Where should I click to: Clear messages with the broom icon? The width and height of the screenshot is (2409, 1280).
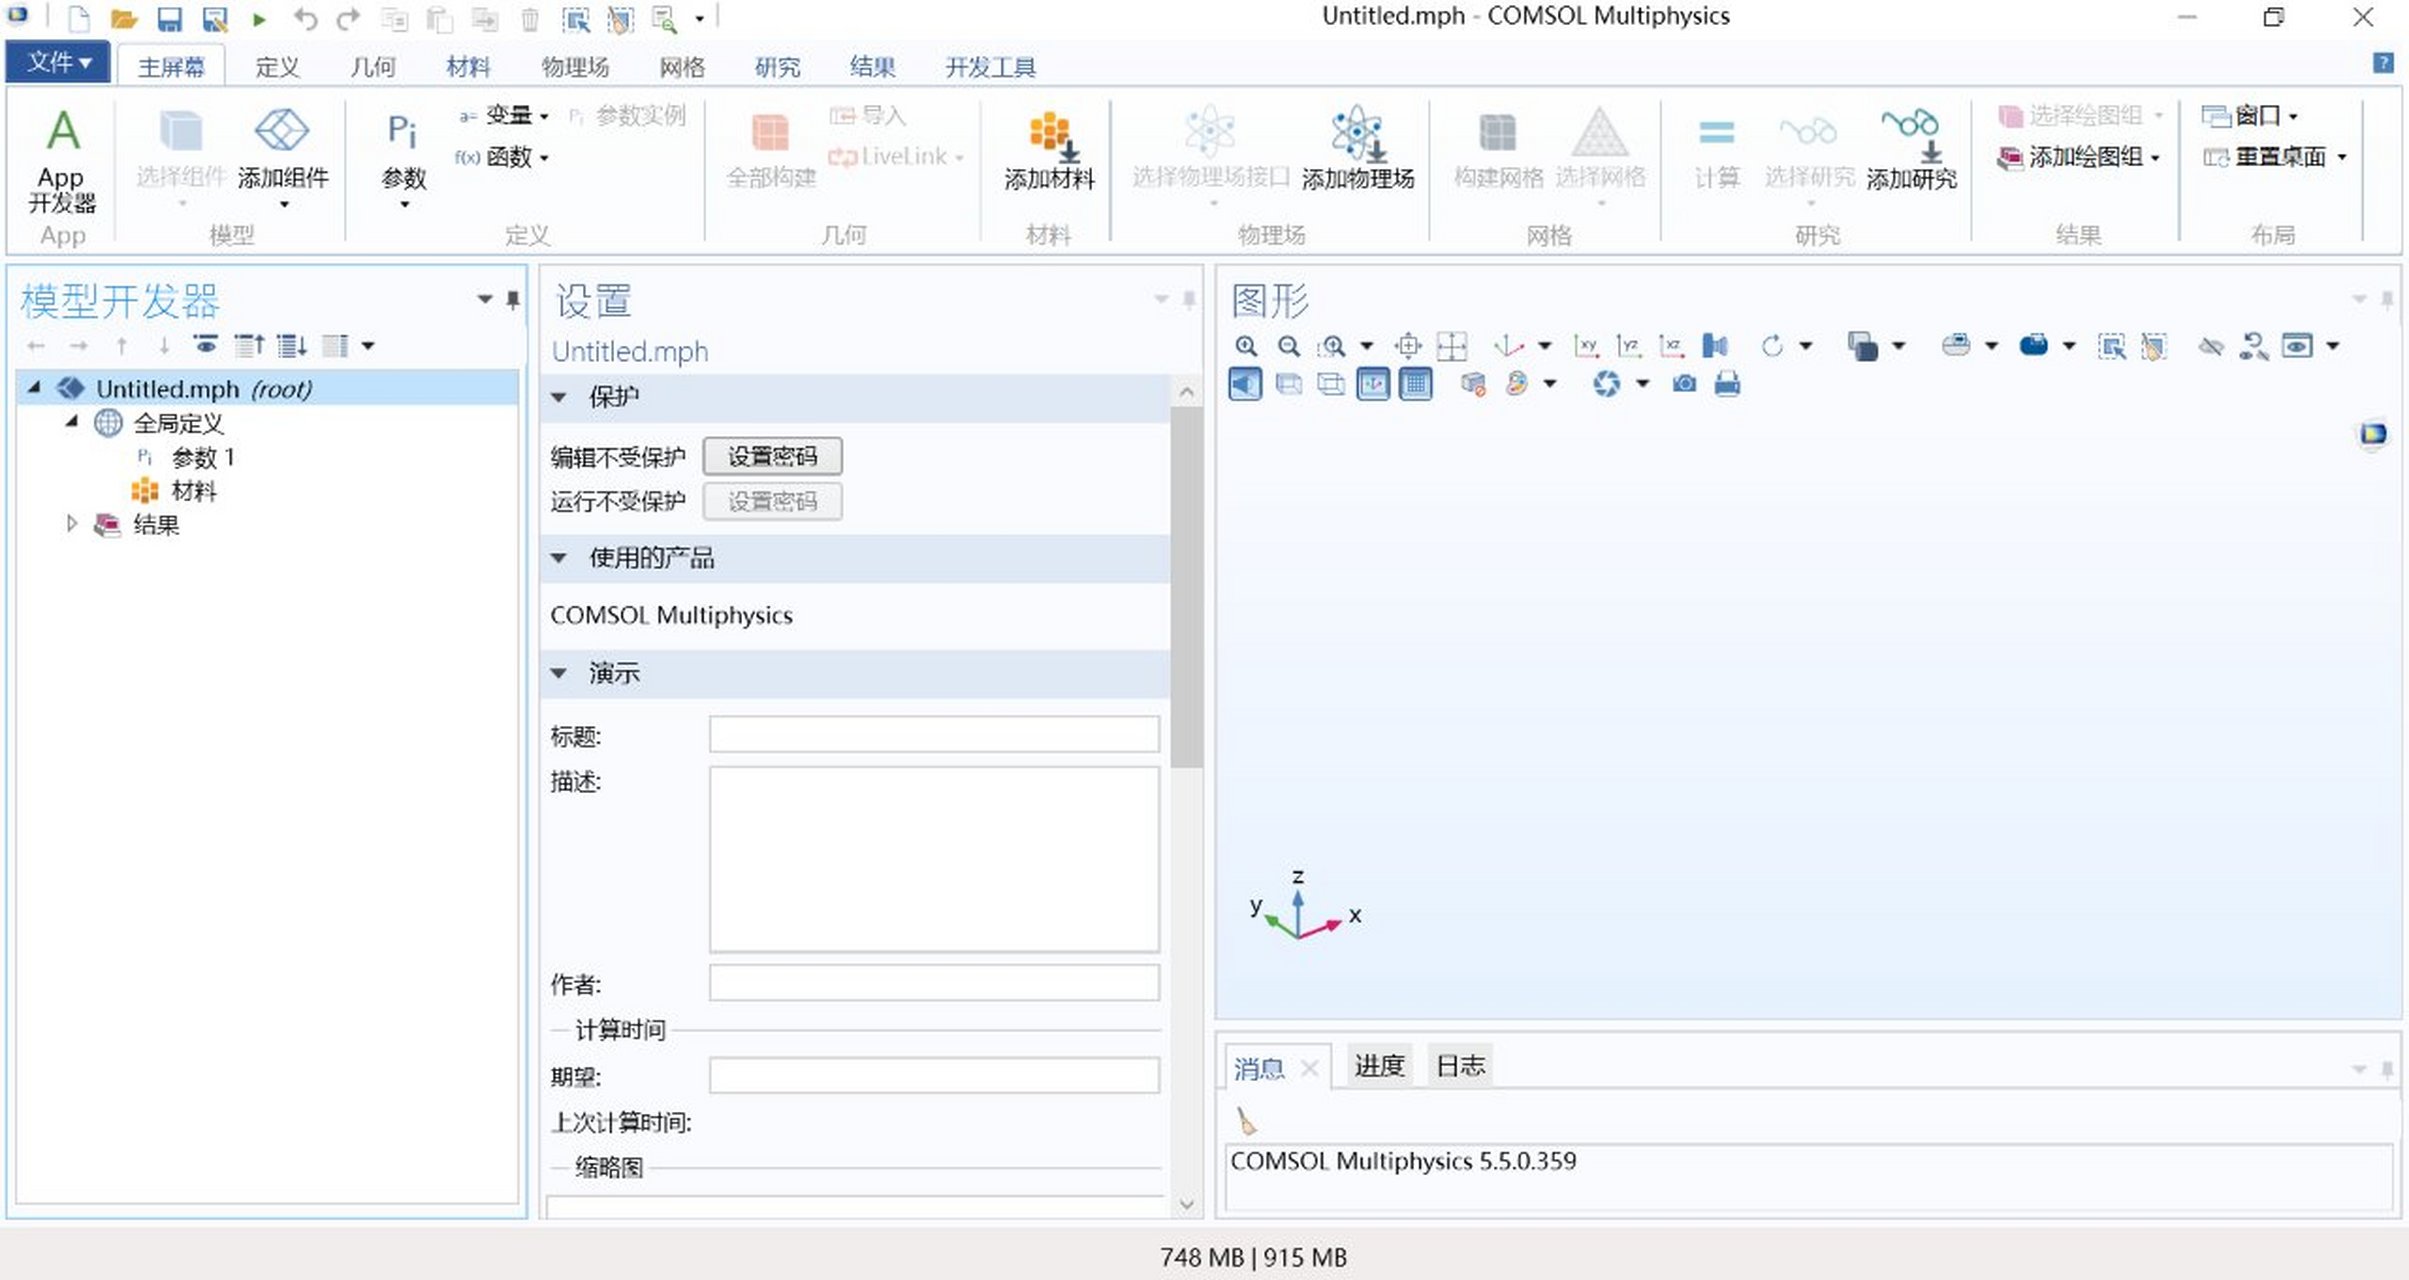(x=1246, y=1121)
